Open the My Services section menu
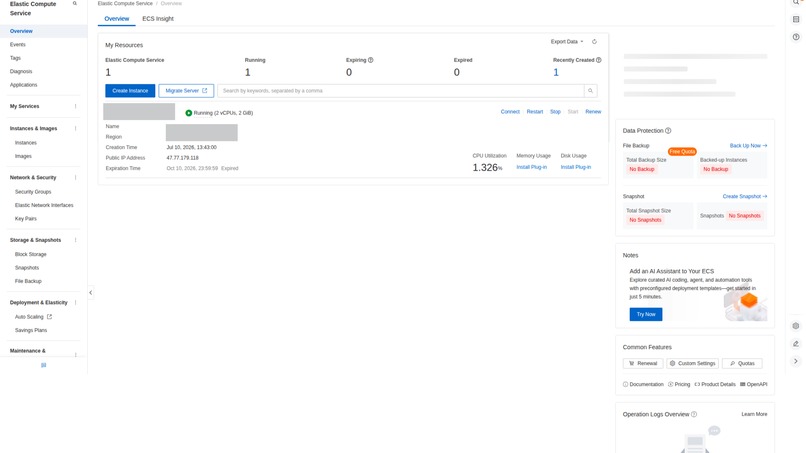The height and width of the screenshot is (453, 806). pyautogui.click(x=76, y=106)
